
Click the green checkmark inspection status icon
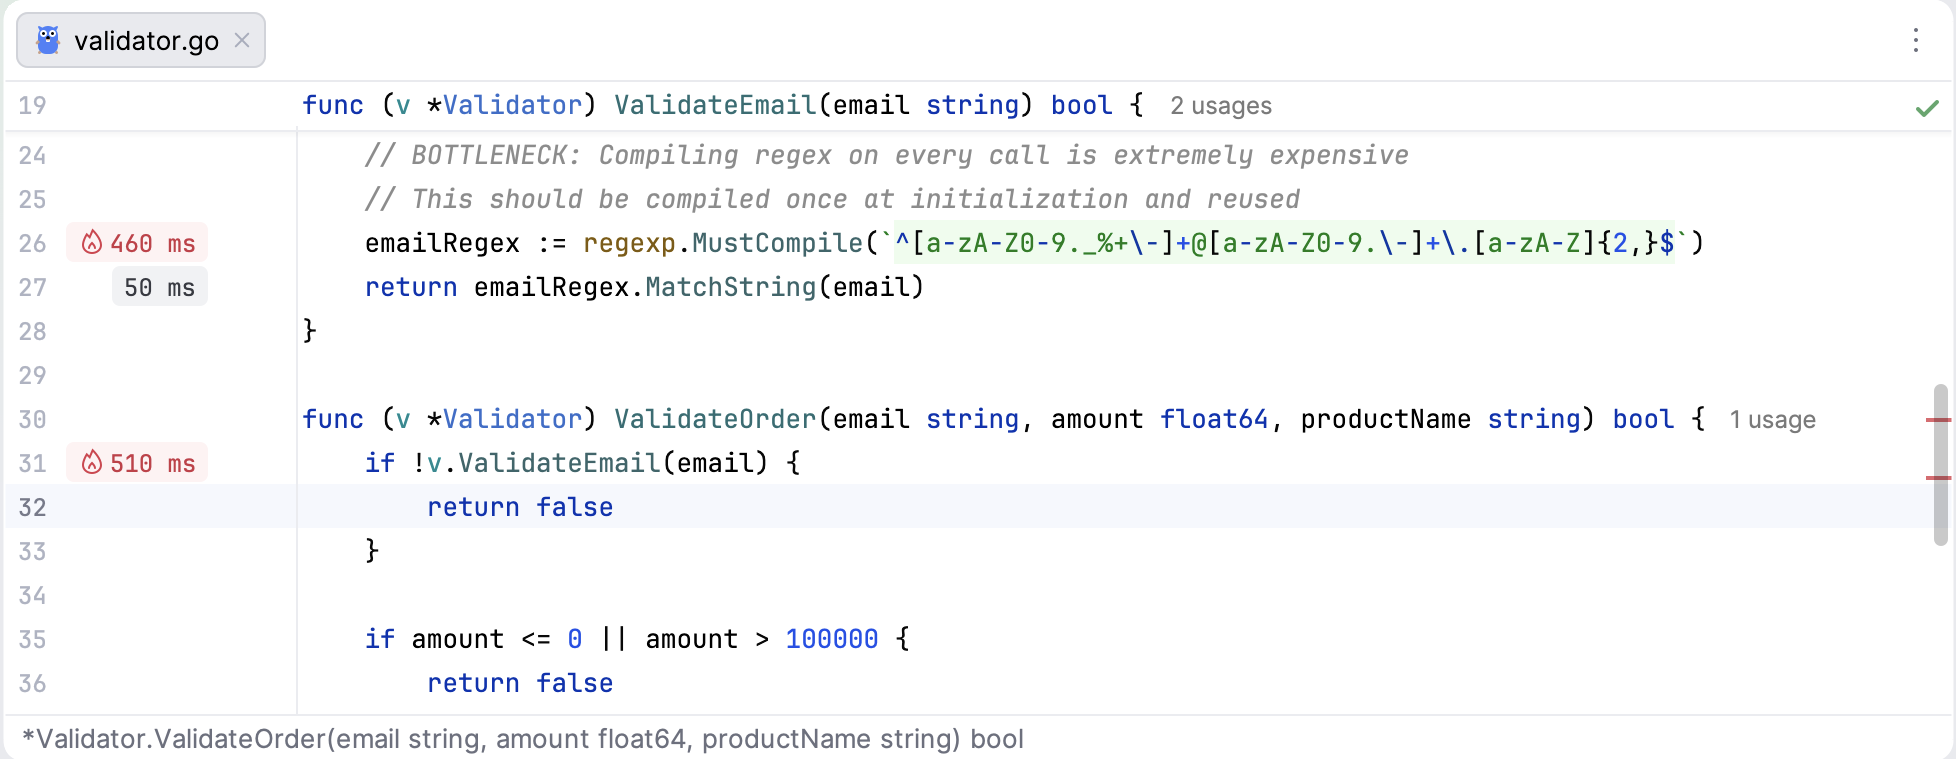1927,108
